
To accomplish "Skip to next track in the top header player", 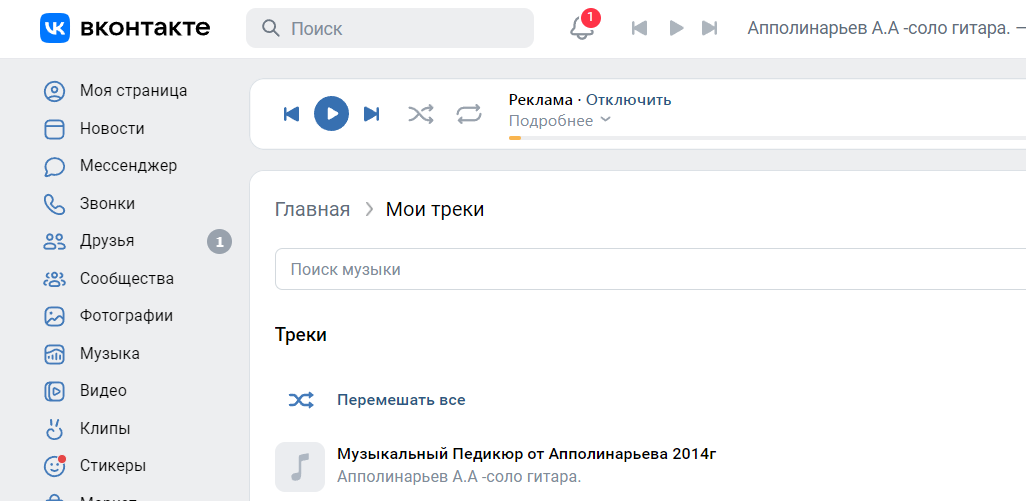I will (710, 28).
